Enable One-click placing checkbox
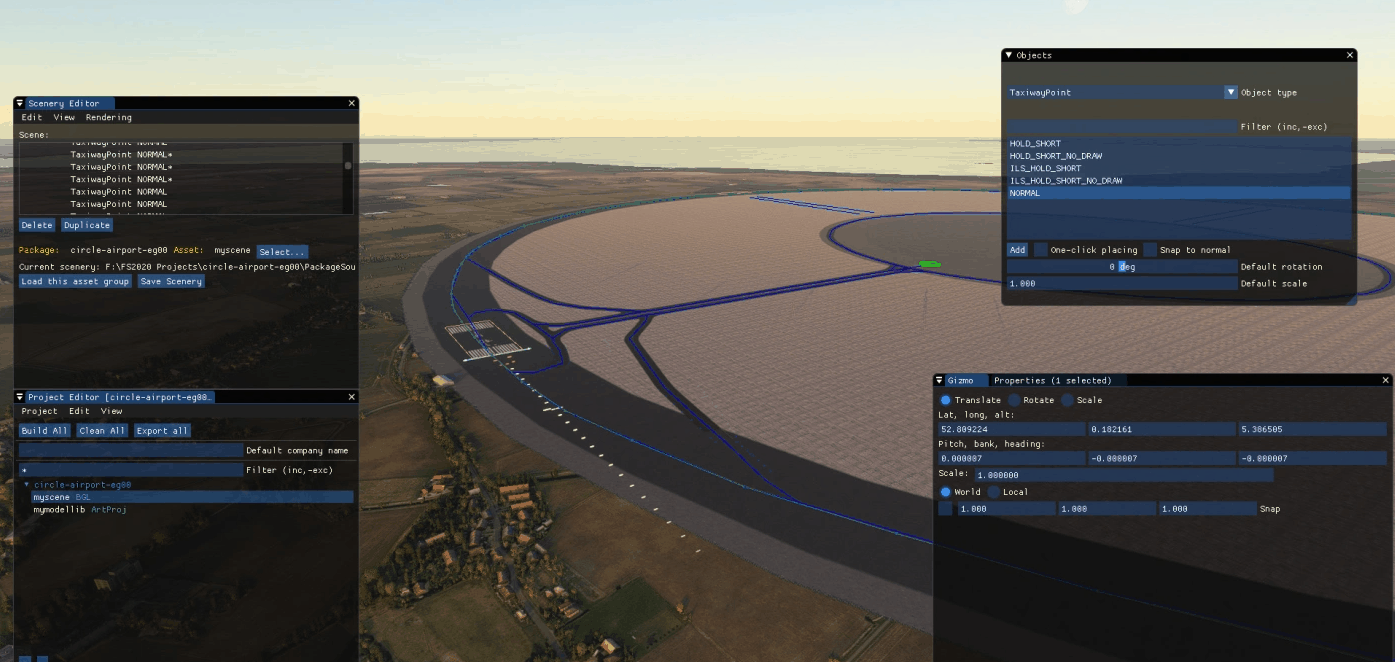 coord(1041,250)
